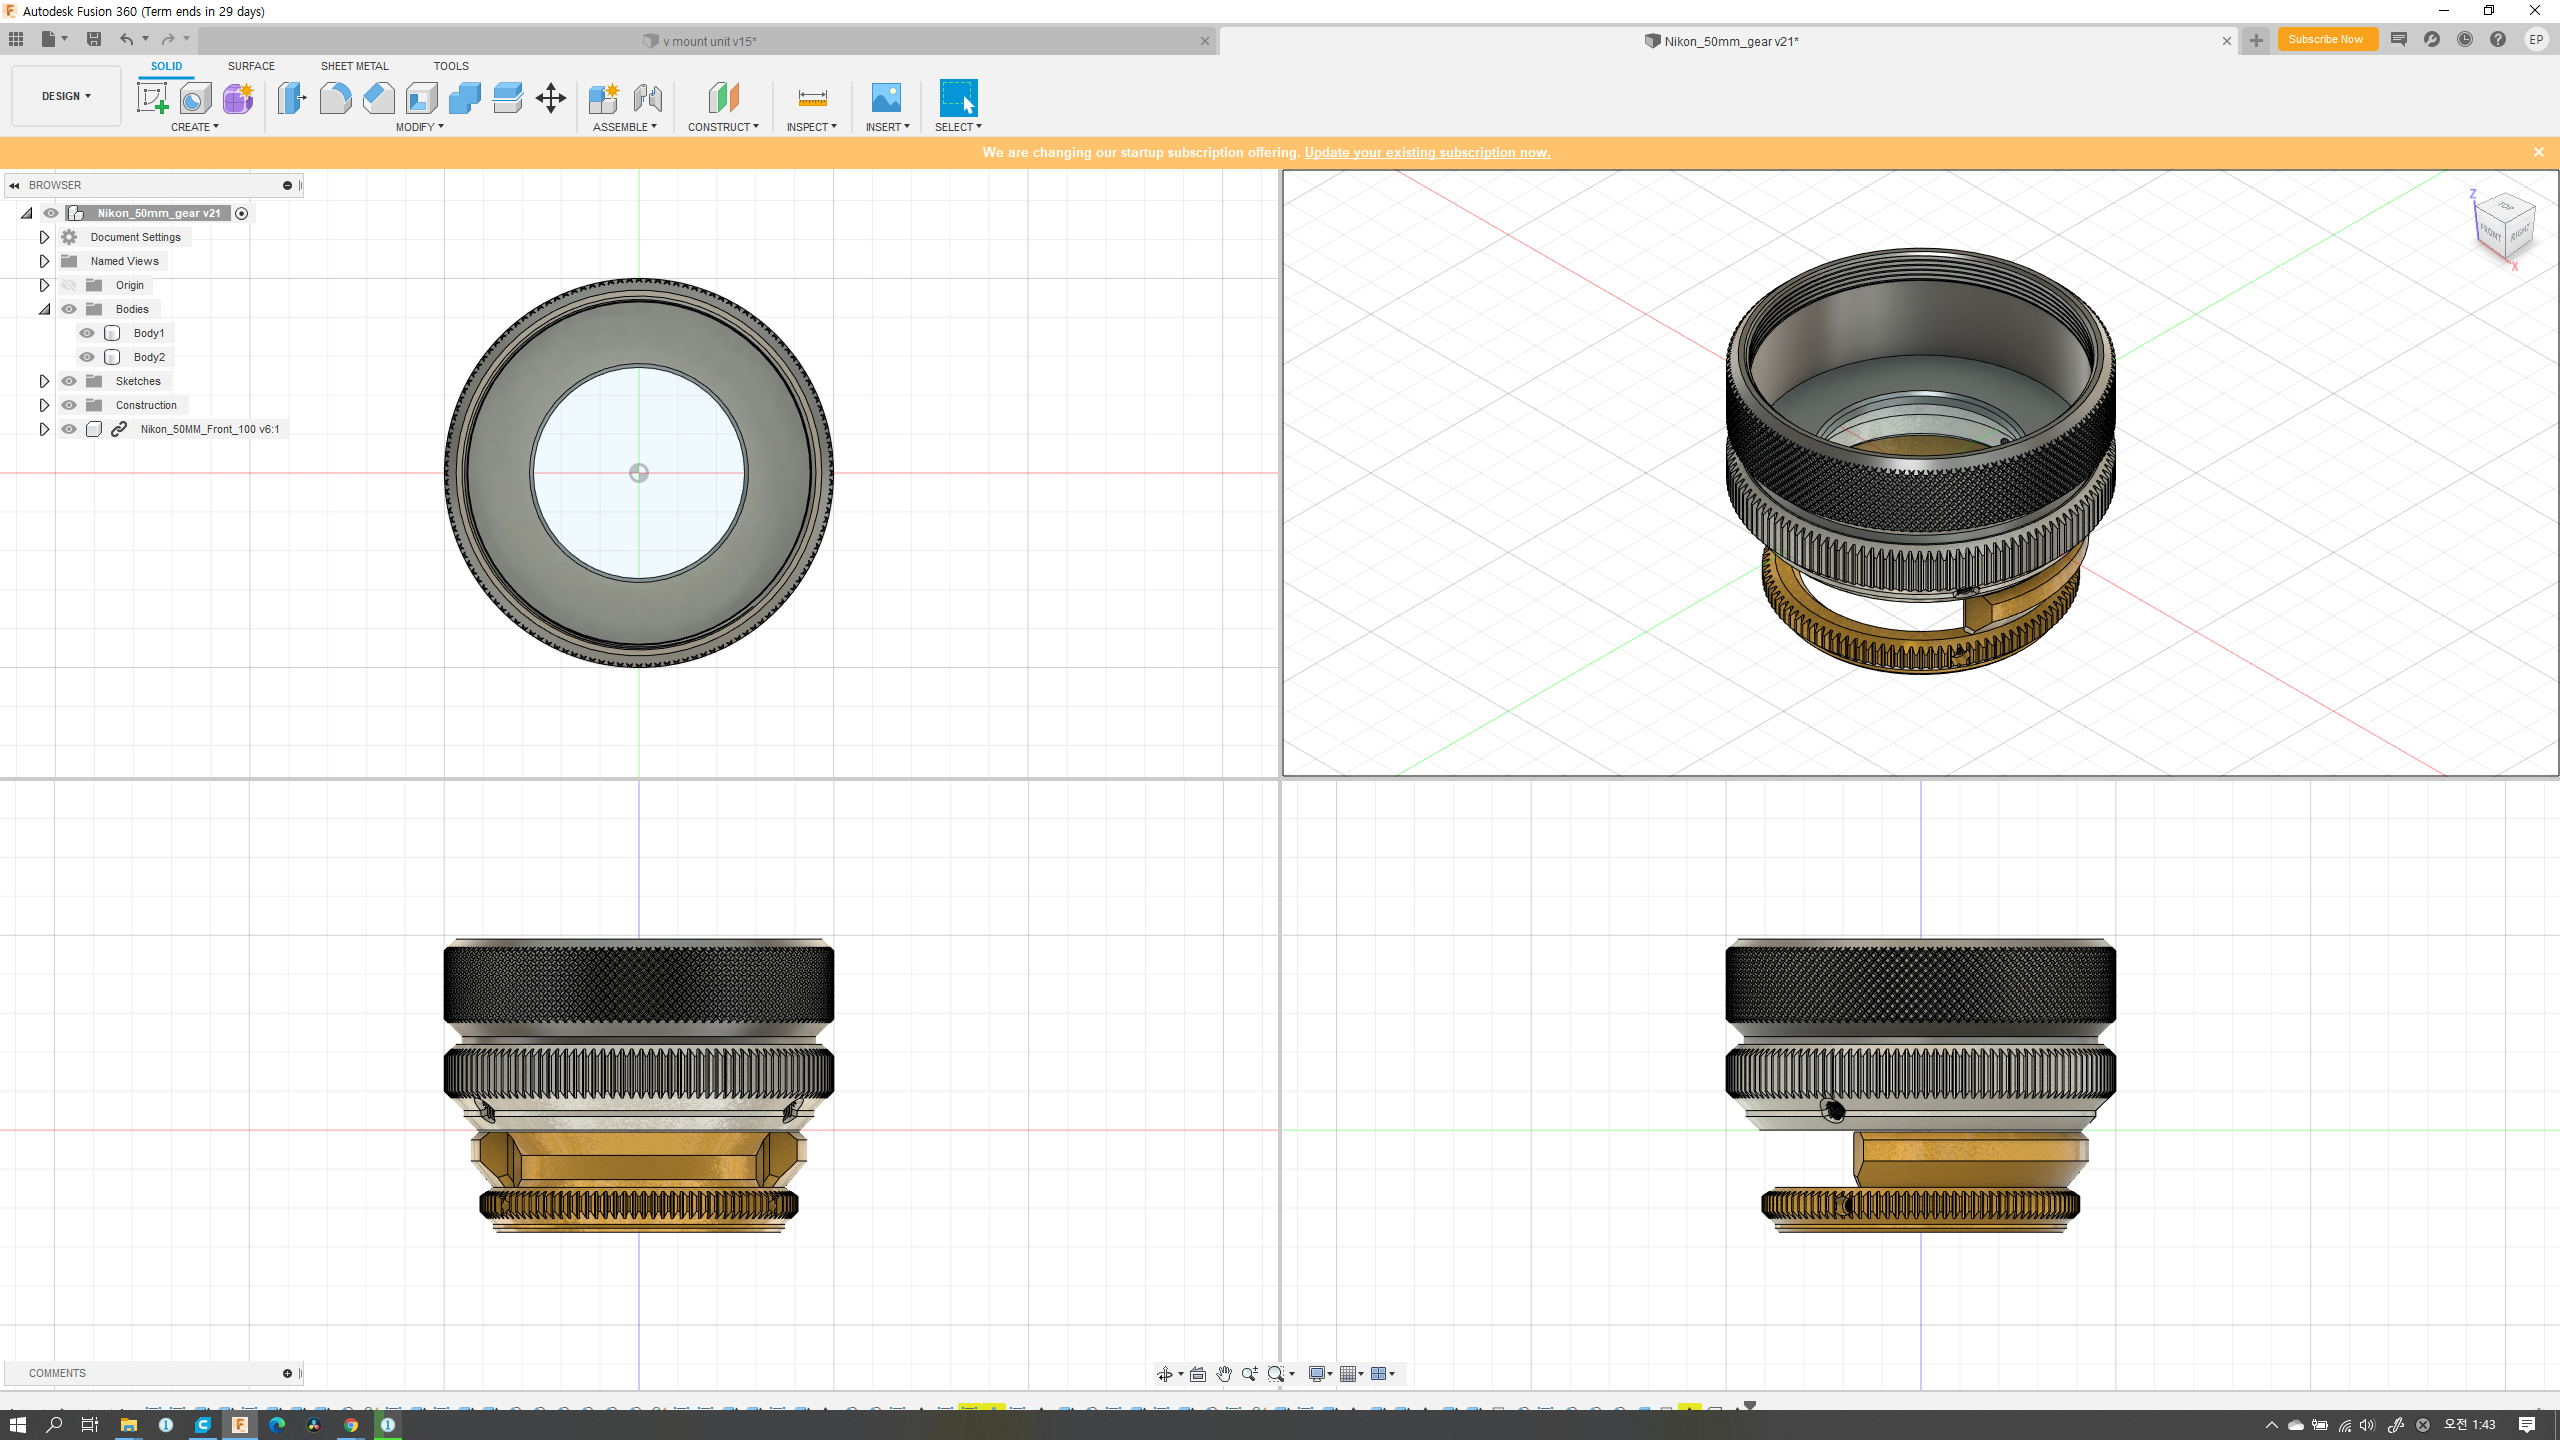Image resolution: width=2560 pixels, height=1440 pixels.
Task: Click the Subscribe Now button
Action: point(2326,40)
